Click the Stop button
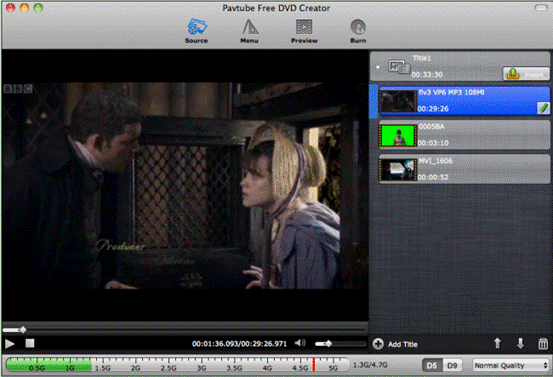Image resolution: width=553 pixels, height=377 pixels. [x=30, y=343]
